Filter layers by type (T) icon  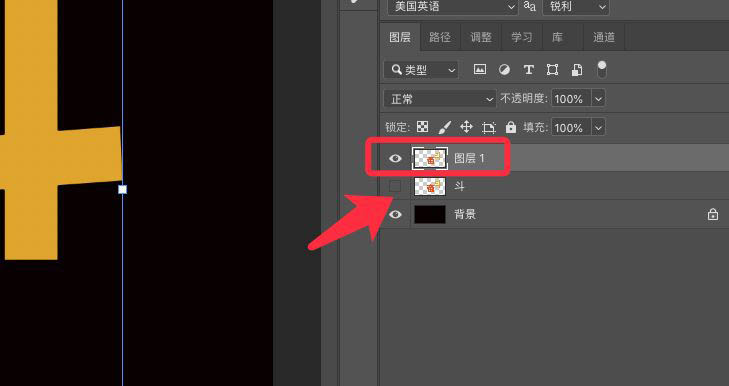tap(528, 70)
